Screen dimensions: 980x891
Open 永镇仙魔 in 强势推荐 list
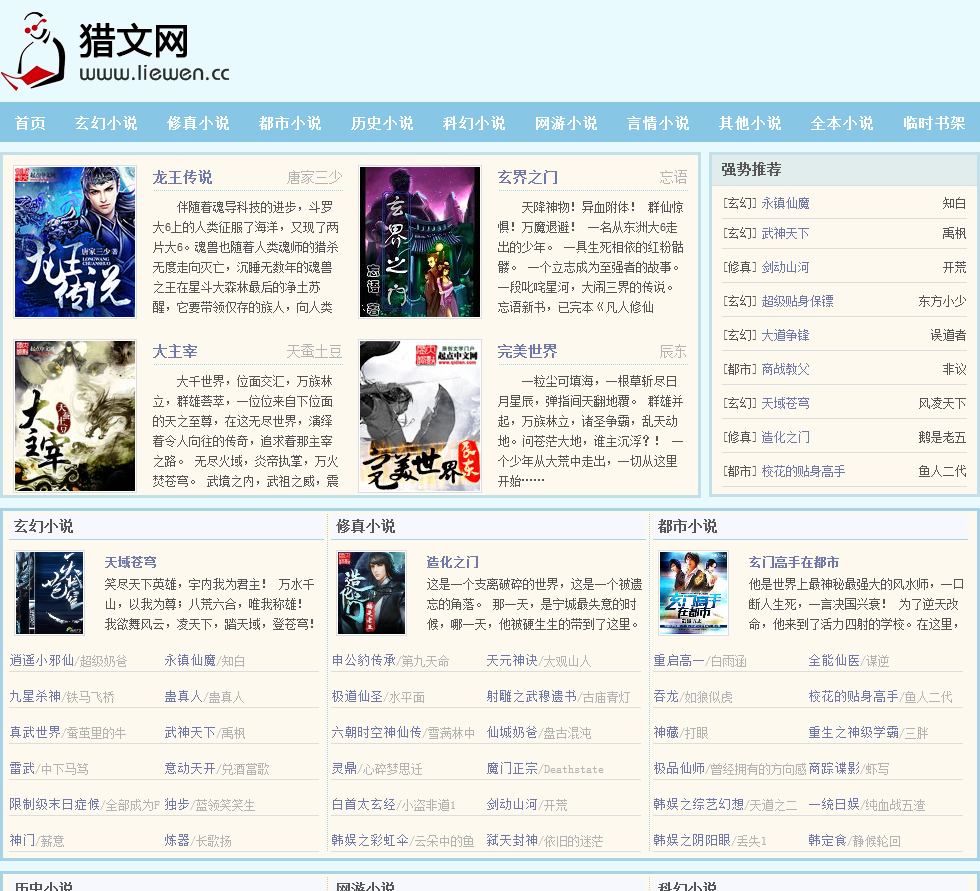(x=786, y=203)
